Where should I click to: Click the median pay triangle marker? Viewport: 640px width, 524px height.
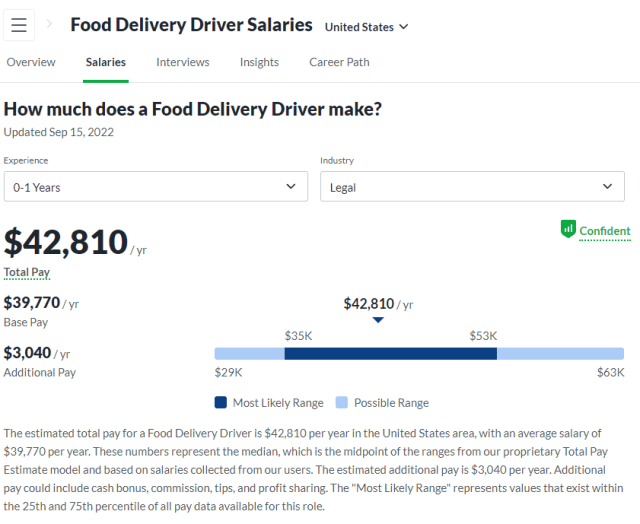(378, 320)
